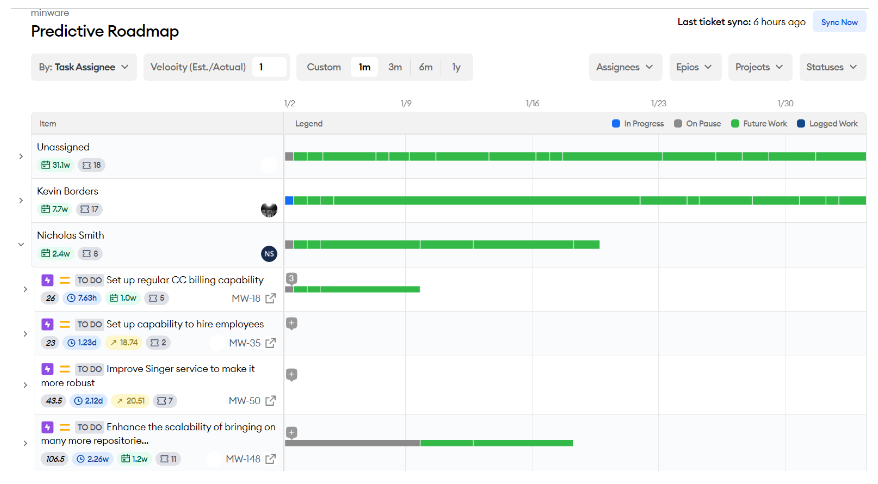Open By: Task Assignee dropdown
The image size is (878, 484).
(84, 67)
